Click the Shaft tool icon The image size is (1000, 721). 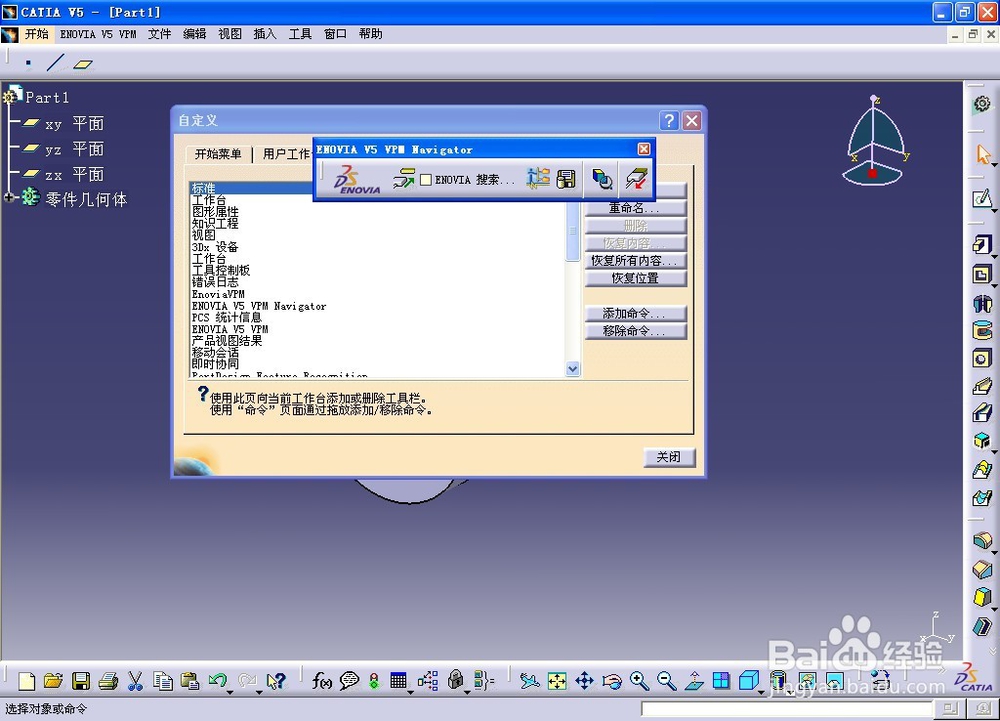[982, 303]
